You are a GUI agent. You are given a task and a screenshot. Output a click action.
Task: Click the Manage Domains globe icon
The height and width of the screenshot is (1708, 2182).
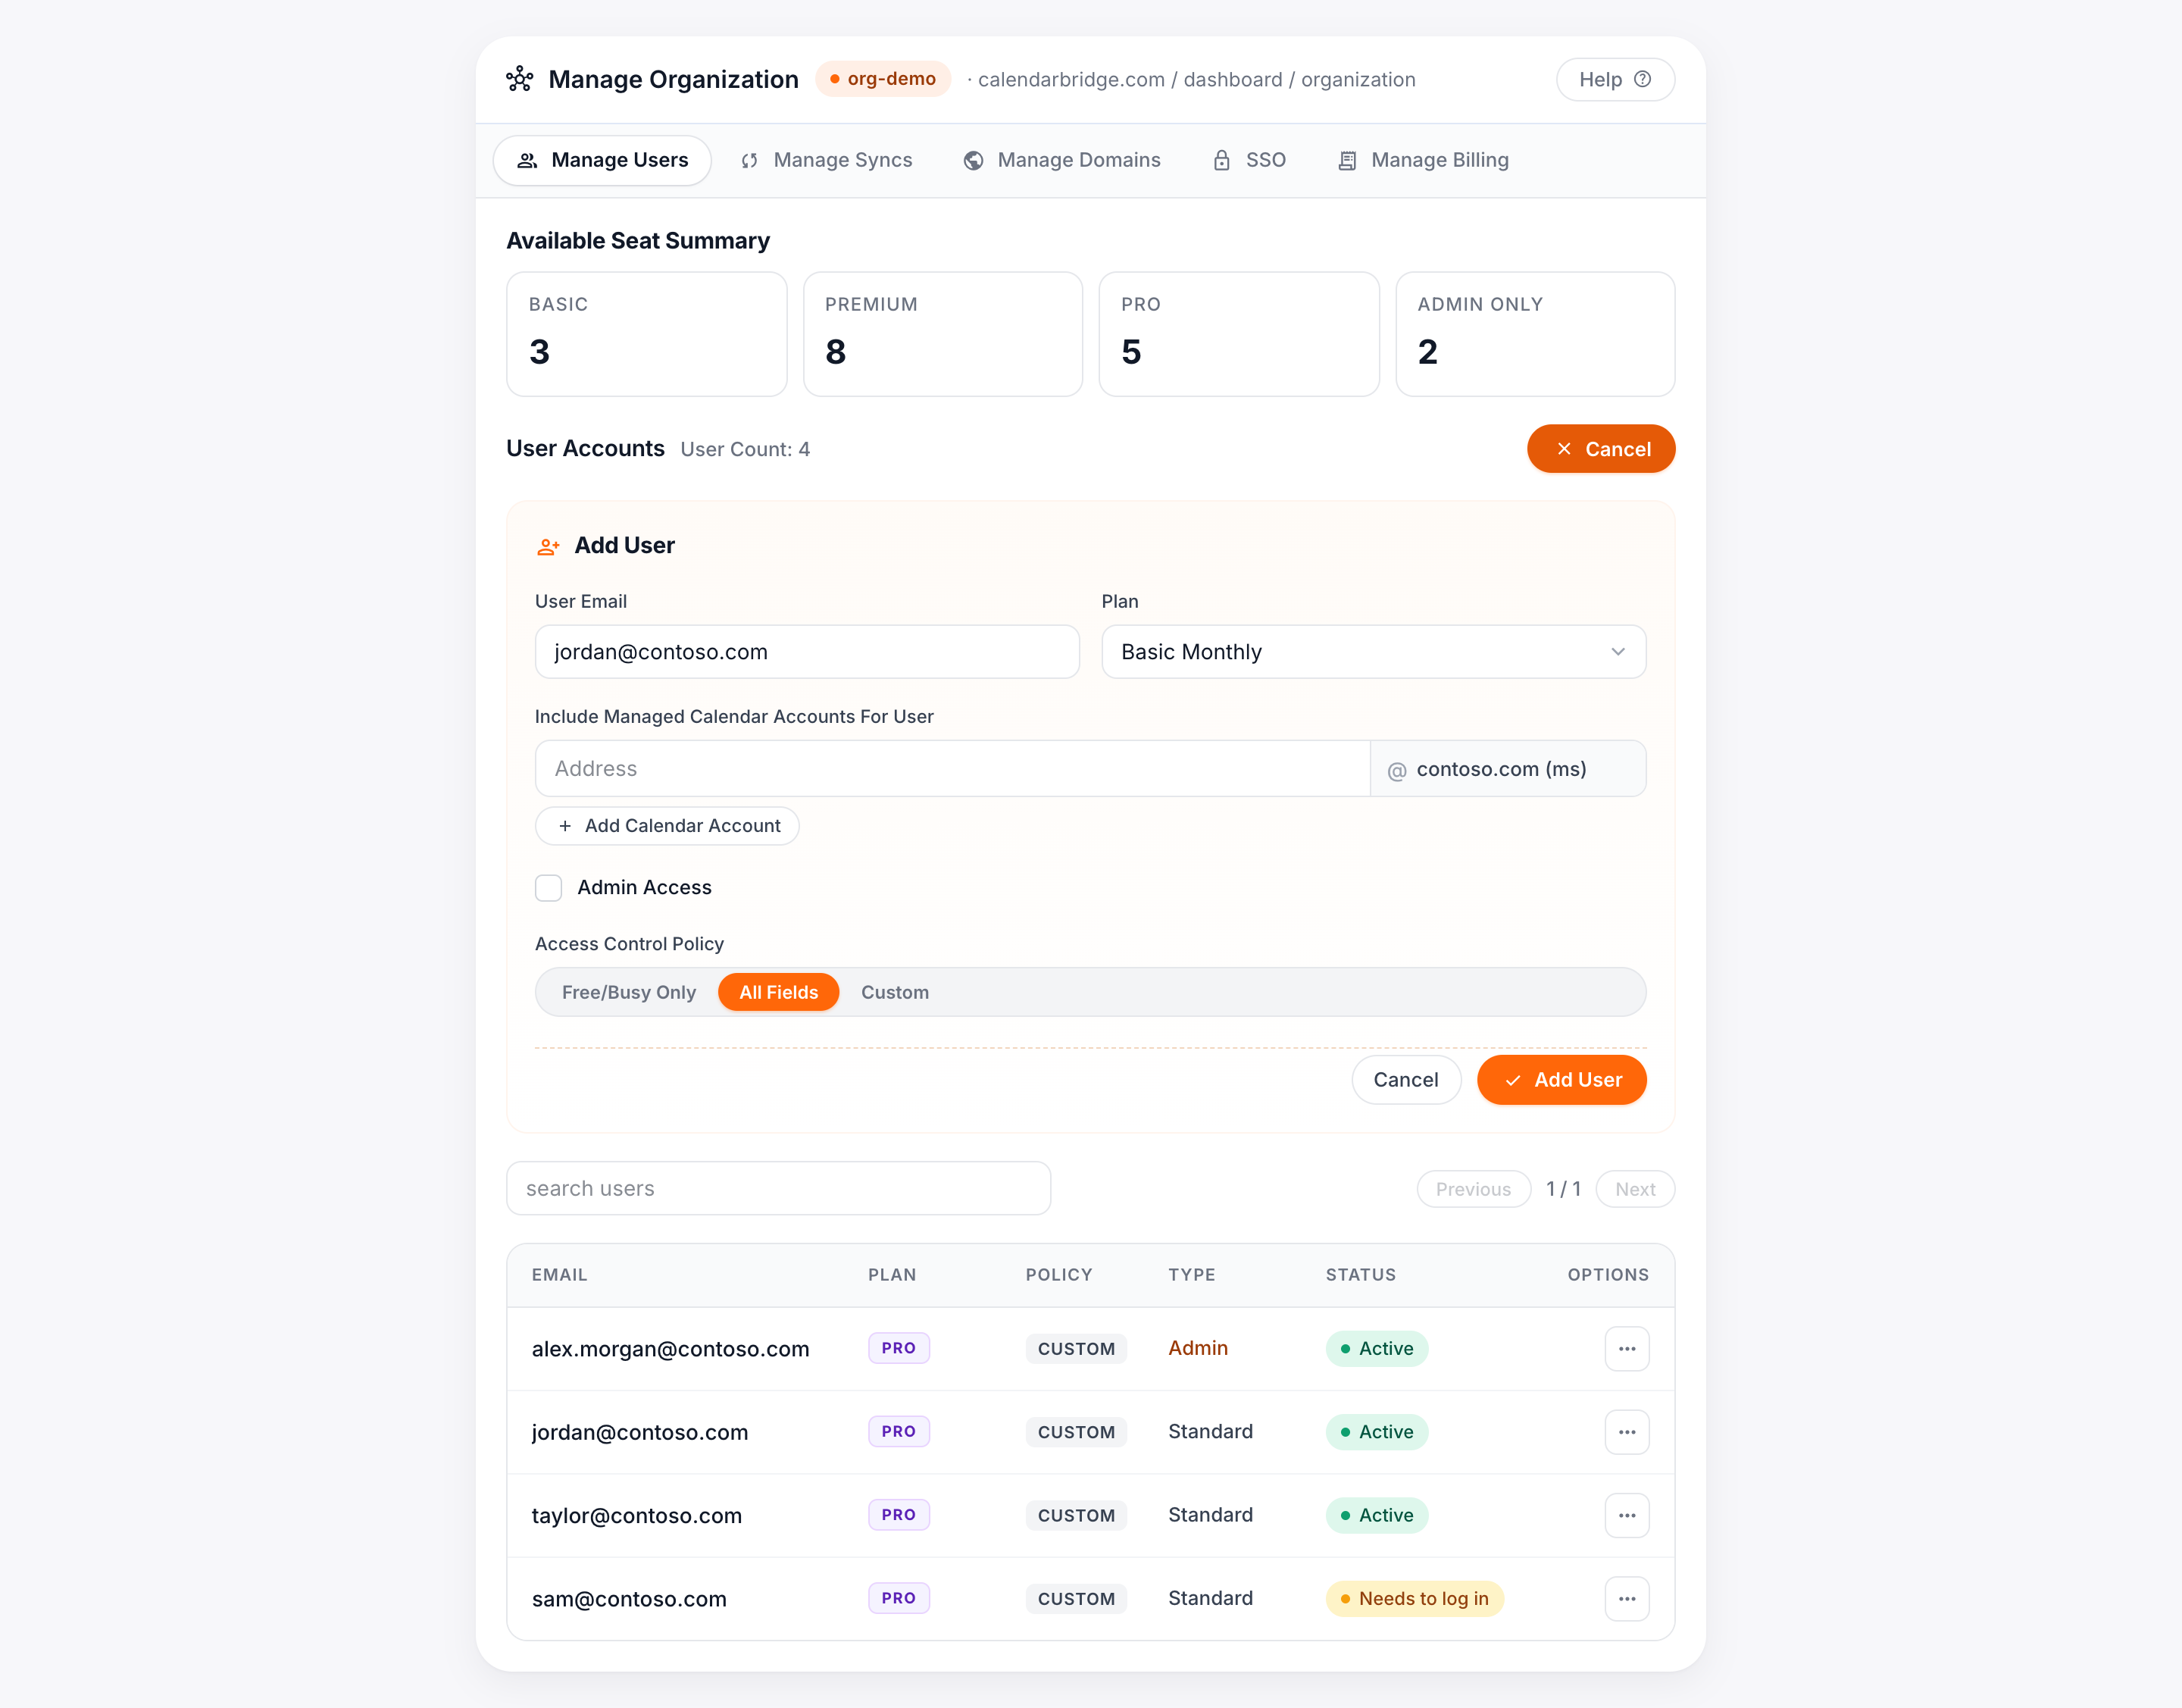pos(973,160)
